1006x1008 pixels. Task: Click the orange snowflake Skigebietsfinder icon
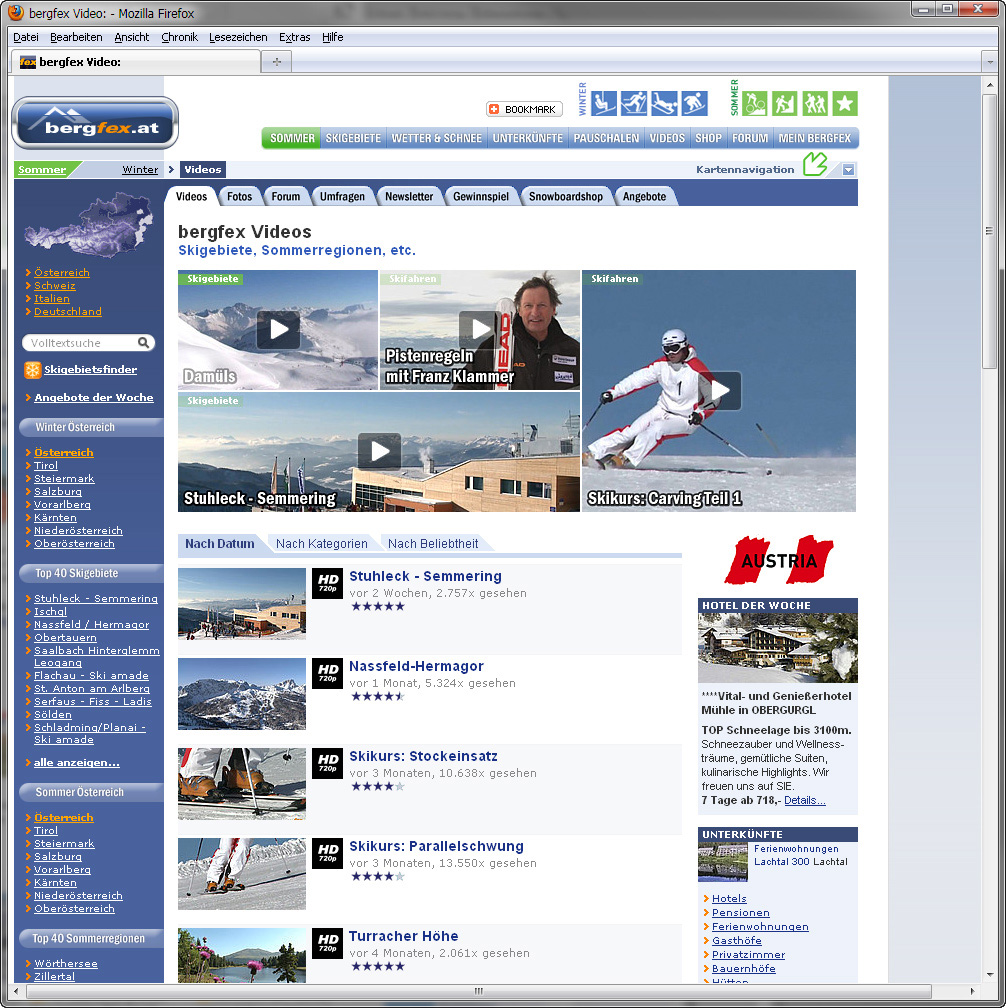33,370
